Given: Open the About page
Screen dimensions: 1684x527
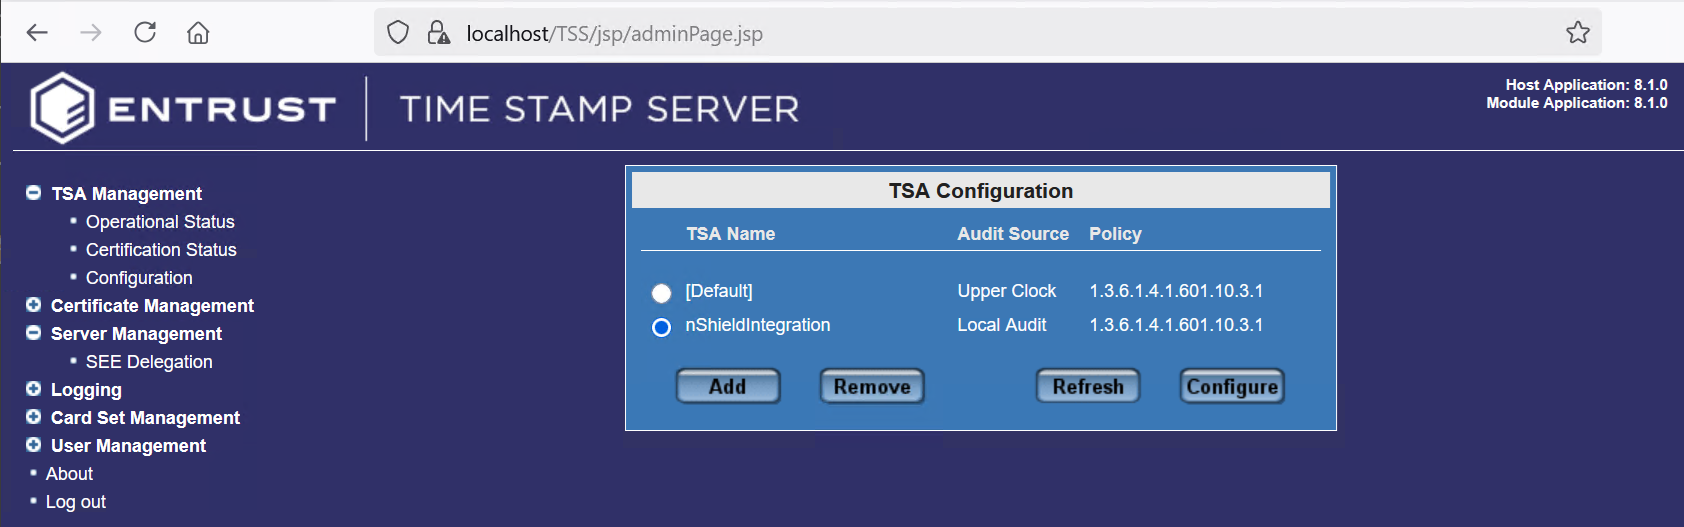Looking at the screenshot, I should 69,474.
